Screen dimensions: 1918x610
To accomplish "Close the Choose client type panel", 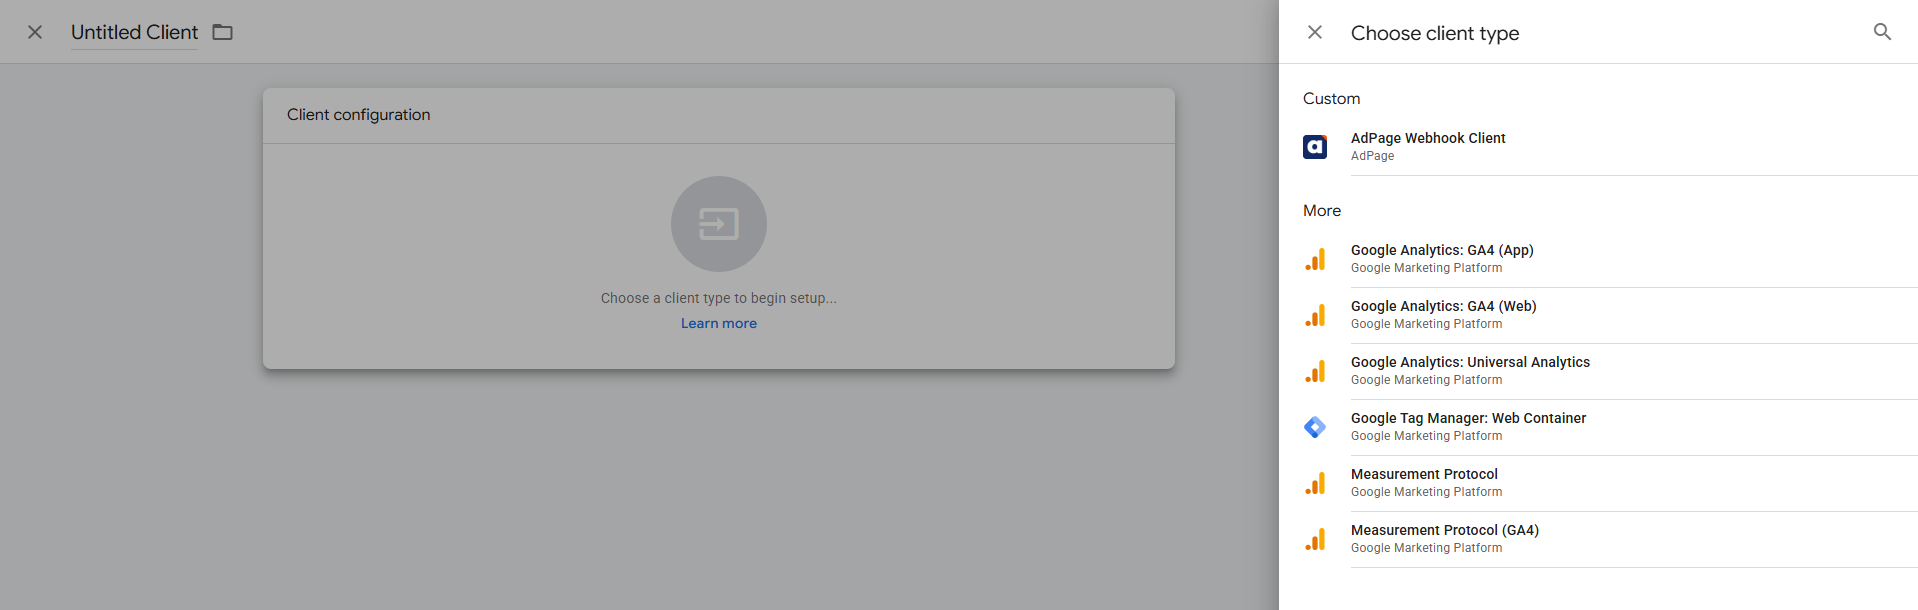I will pyautogui.click(x=1315, y=32).
